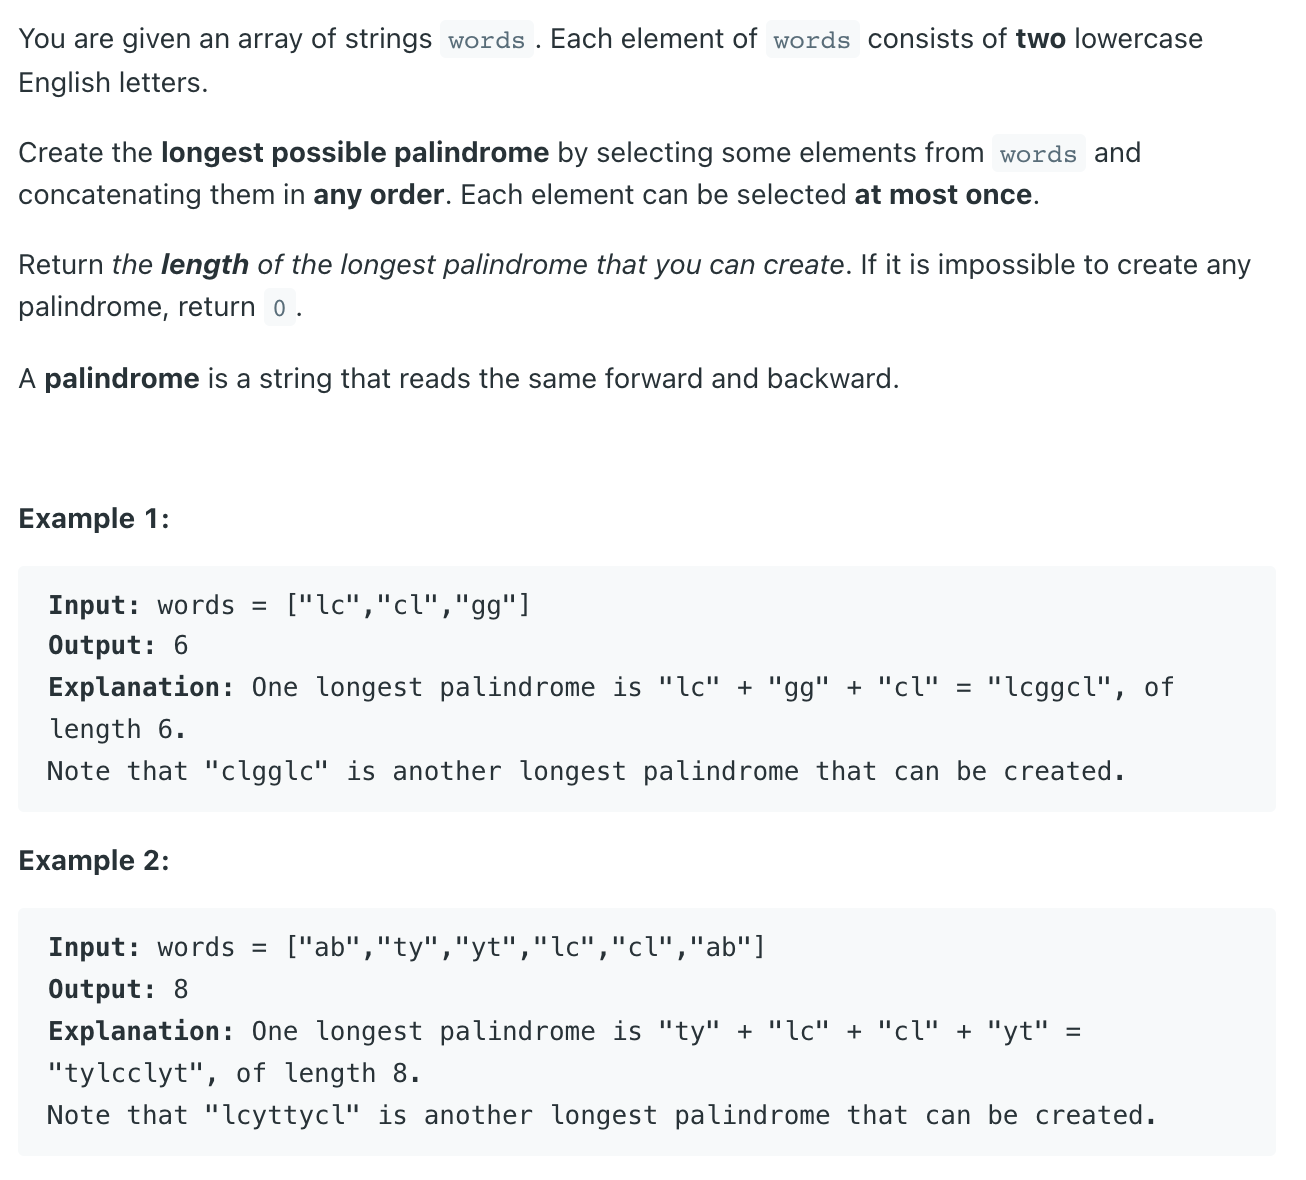Click the bold phrase "at most once"
Image resolution: width=1306 pixels, height=1180 pixels.
tap(942, 195)
